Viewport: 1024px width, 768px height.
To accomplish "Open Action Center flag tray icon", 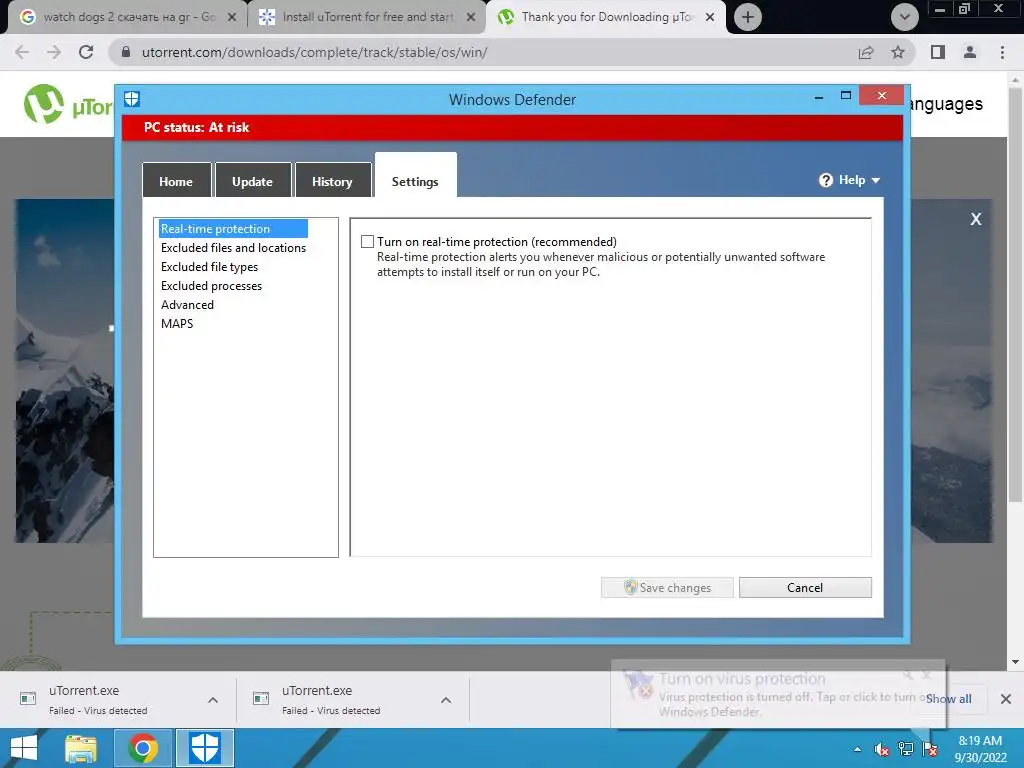I will pos(931,749).
